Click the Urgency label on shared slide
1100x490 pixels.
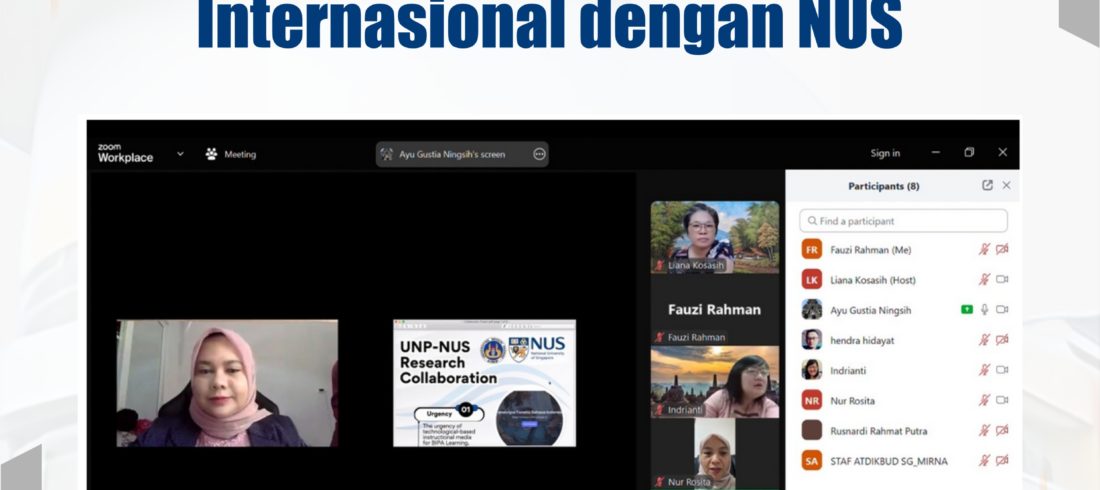439,413
